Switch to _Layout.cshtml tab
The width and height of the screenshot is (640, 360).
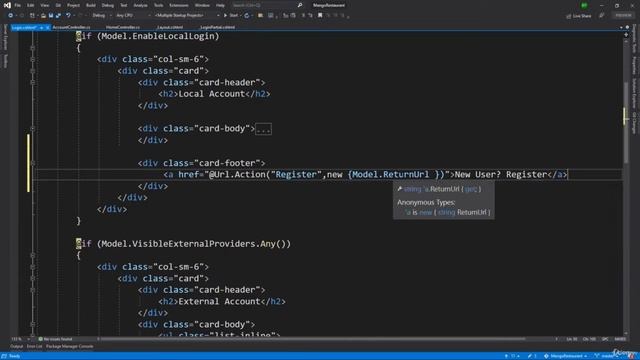coord(170,27)
